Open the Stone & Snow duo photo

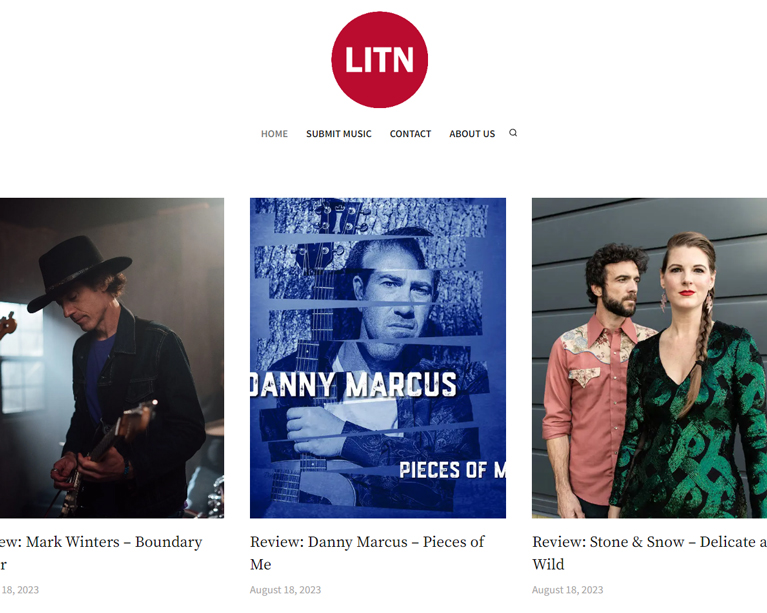point(649,358)
